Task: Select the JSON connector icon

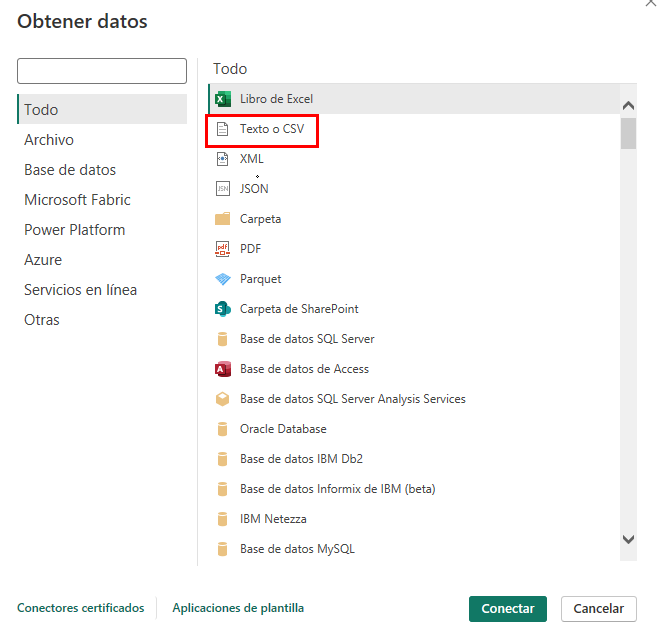Action: 222,189
